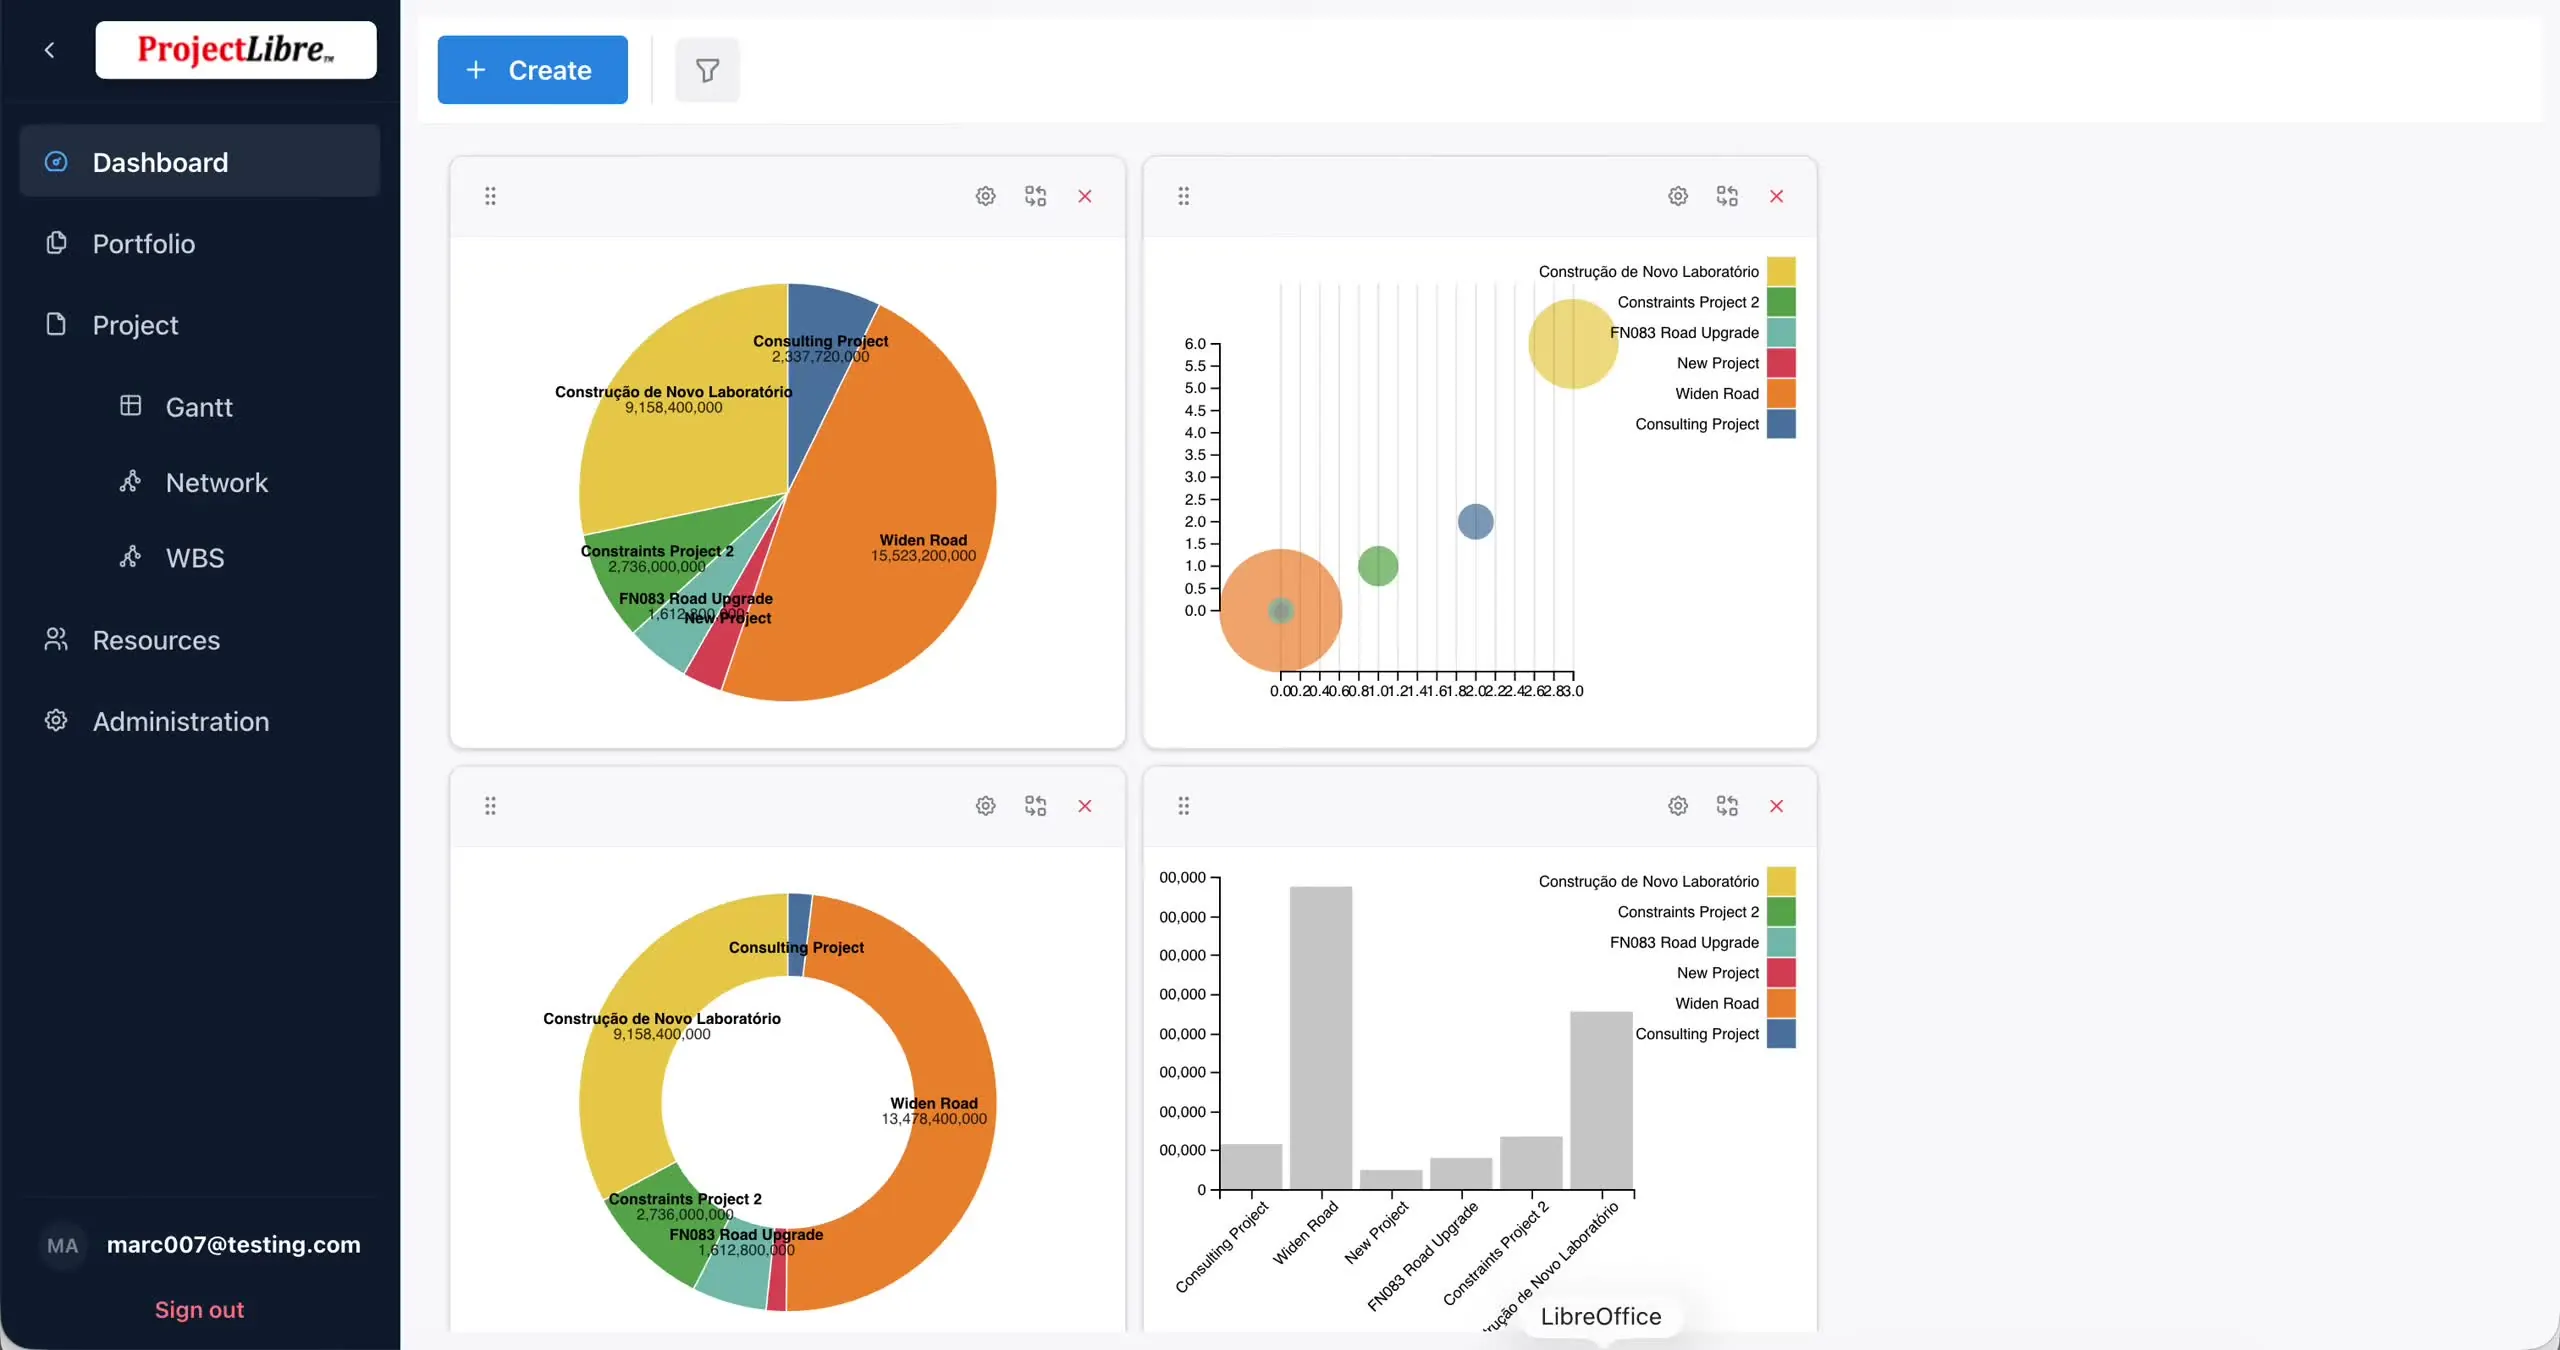Click the Sign out link
Screen dimensions: 2560x1350
(199, 1309)
